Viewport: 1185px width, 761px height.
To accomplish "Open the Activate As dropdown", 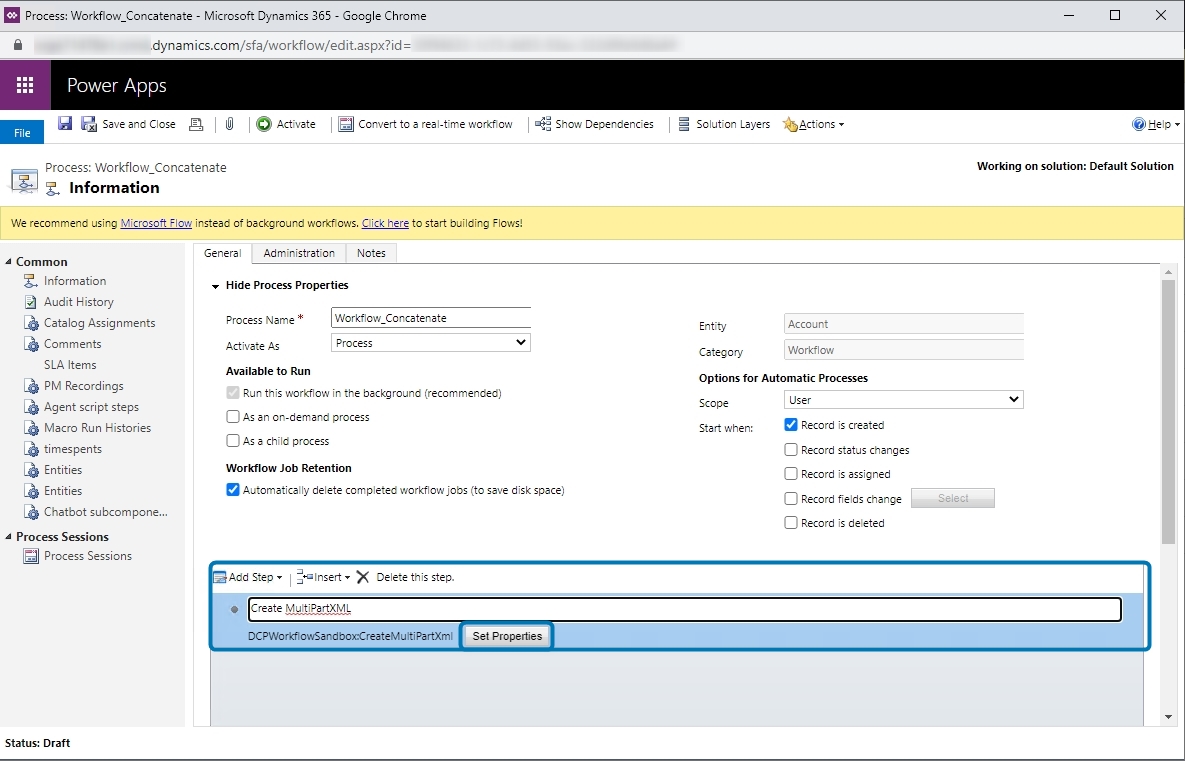I will [431, 342].
